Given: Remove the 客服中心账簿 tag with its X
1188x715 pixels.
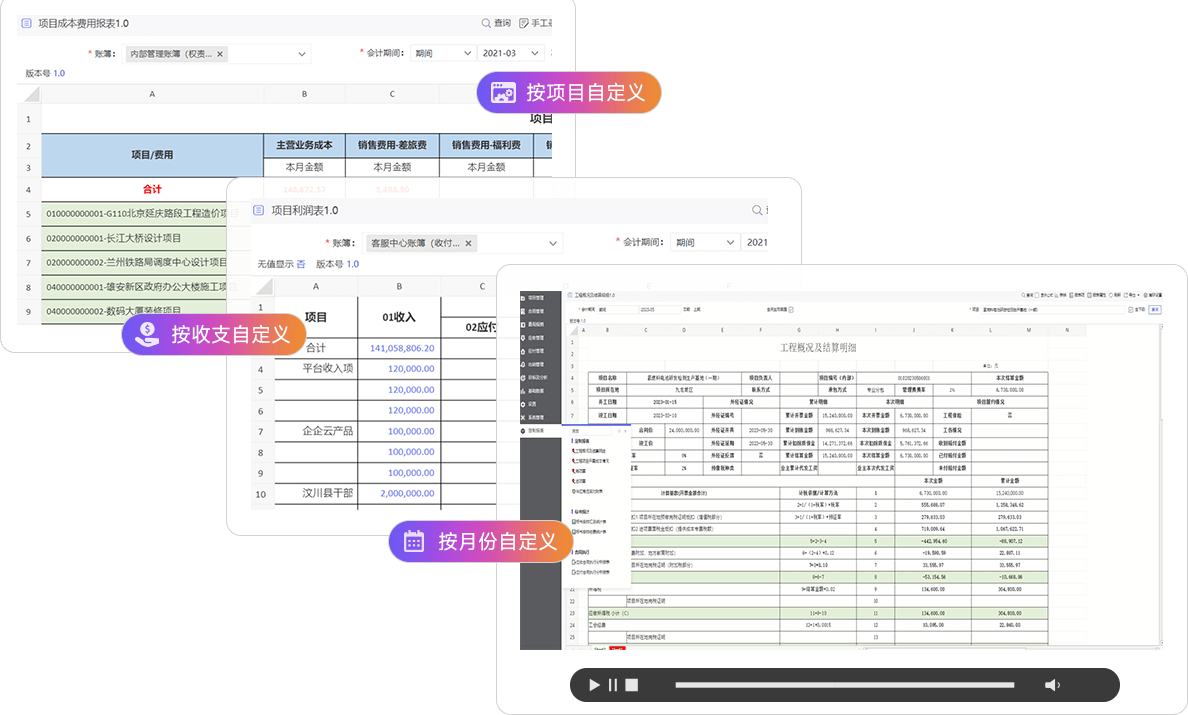Looking at the screenshot, I should (468, 243).
